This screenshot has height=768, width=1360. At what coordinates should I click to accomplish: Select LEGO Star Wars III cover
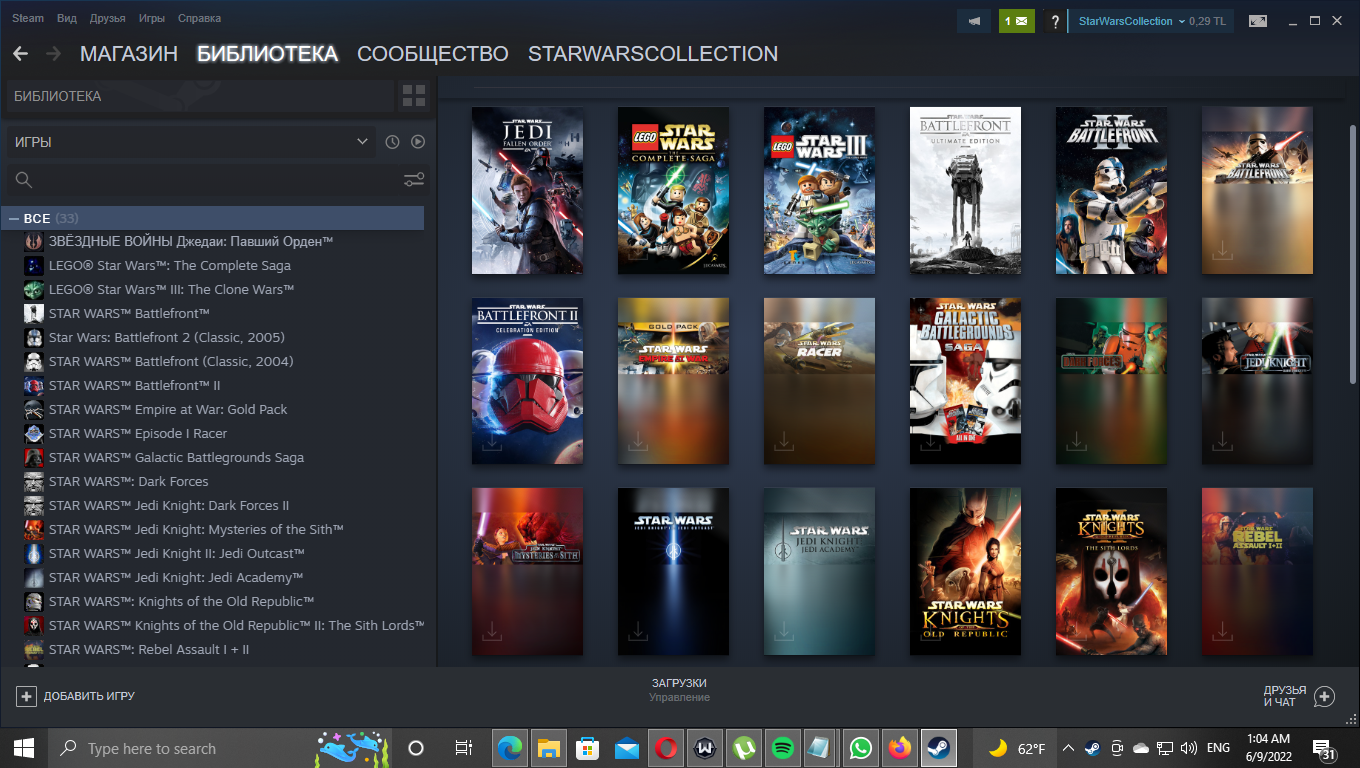pyautogui.click(x=819, y=190)
